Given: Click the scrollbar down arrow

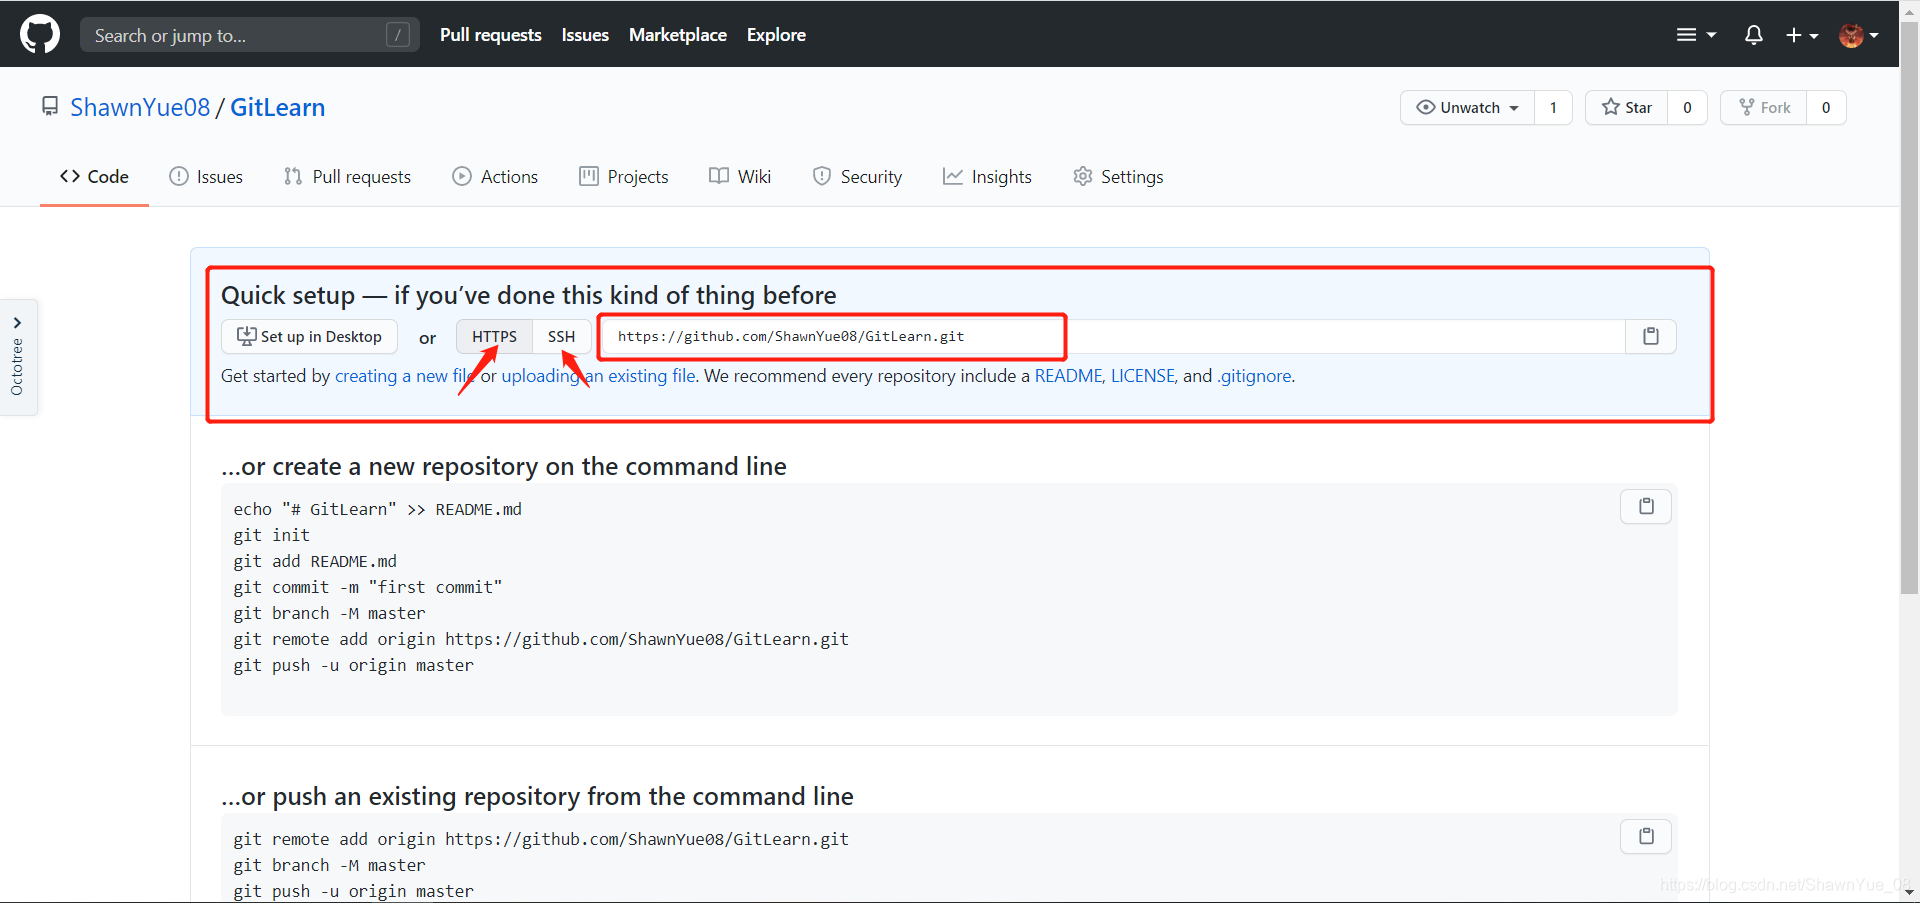Looking at the screenshot, I should 1909,892.
